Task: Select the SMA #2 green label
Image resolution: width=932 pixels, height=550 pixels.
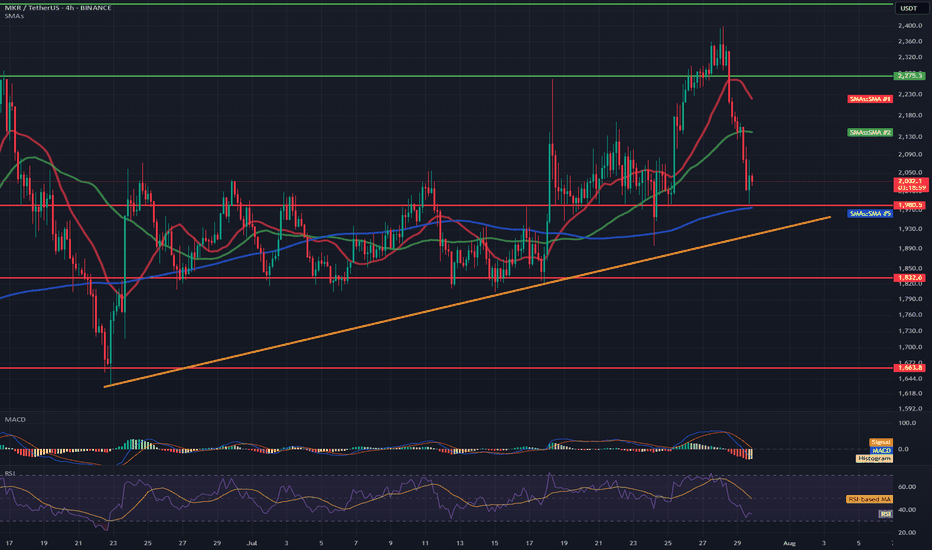Action: pos(870,133)
